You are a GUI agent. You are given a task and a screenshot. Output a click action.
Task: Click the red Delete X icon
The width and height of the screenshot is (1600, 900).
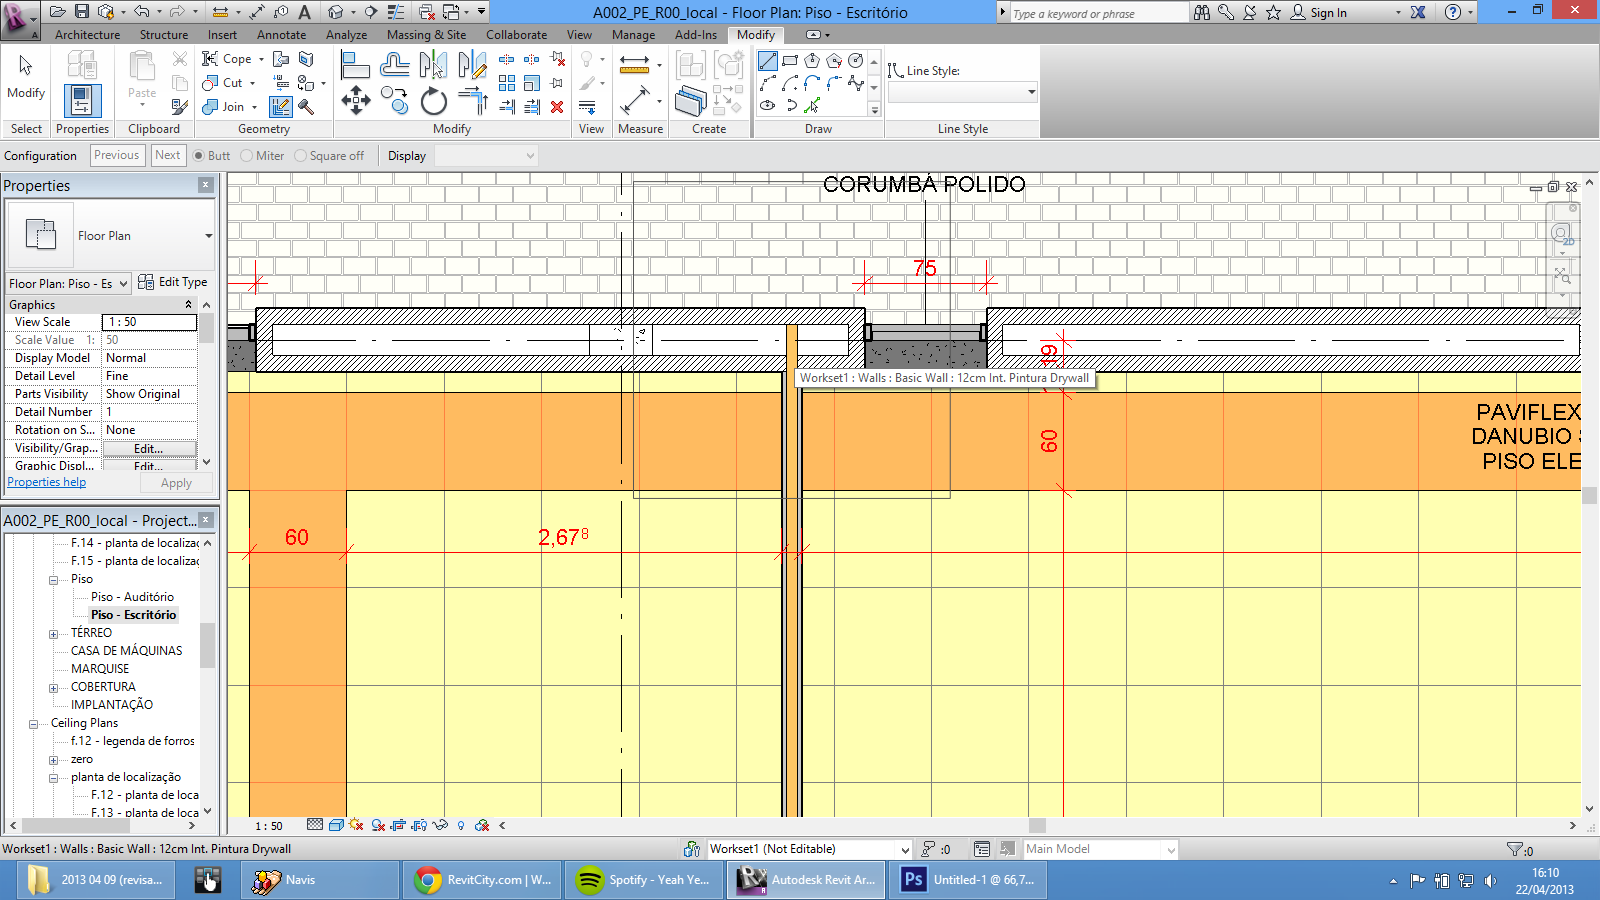[x=557, y=107]
